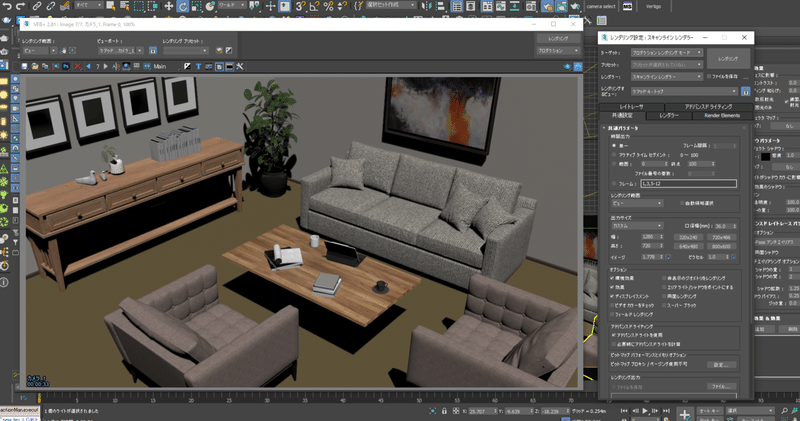Click Setup button for bitmap proxies
Viewport: 800px width, 421px height.
(x=721, y=365)
